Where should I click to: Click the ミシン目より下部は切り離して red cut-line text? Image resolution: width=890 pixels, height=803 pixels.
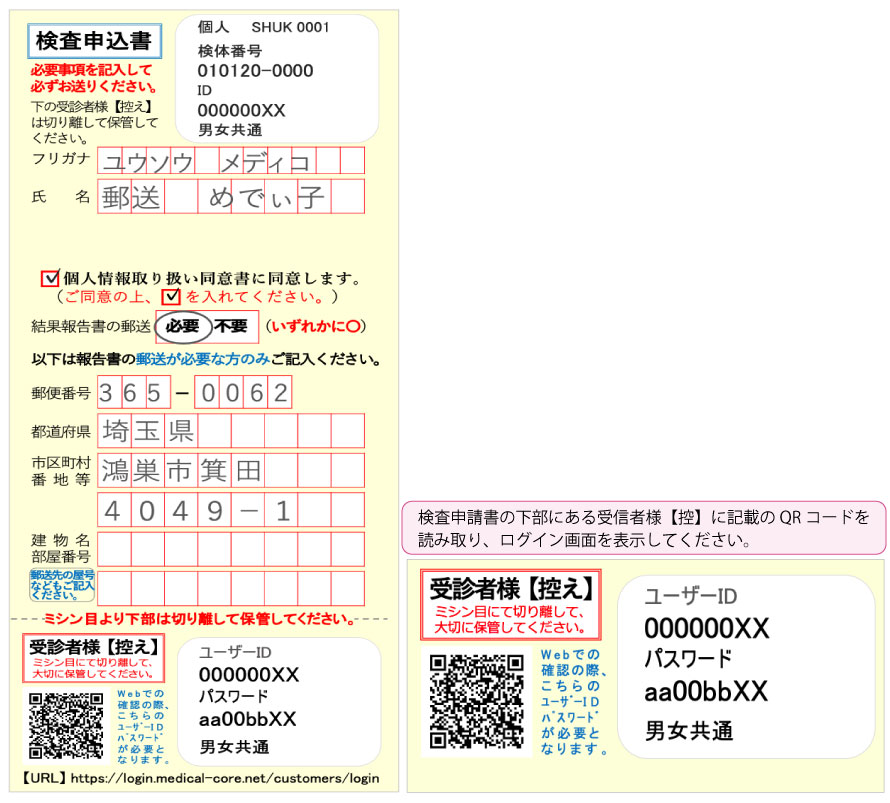[200, 619]
